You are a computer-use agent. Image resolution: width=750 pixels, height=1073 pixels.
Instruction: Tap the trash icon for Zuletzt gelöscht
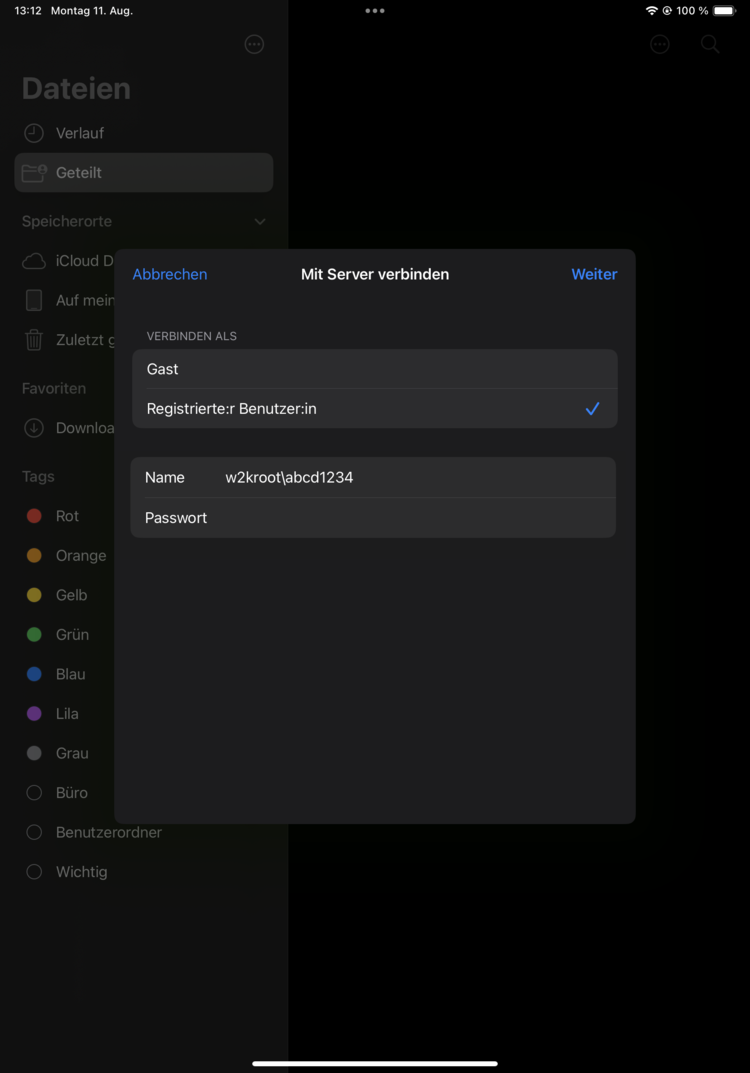(x=34, y=340)
